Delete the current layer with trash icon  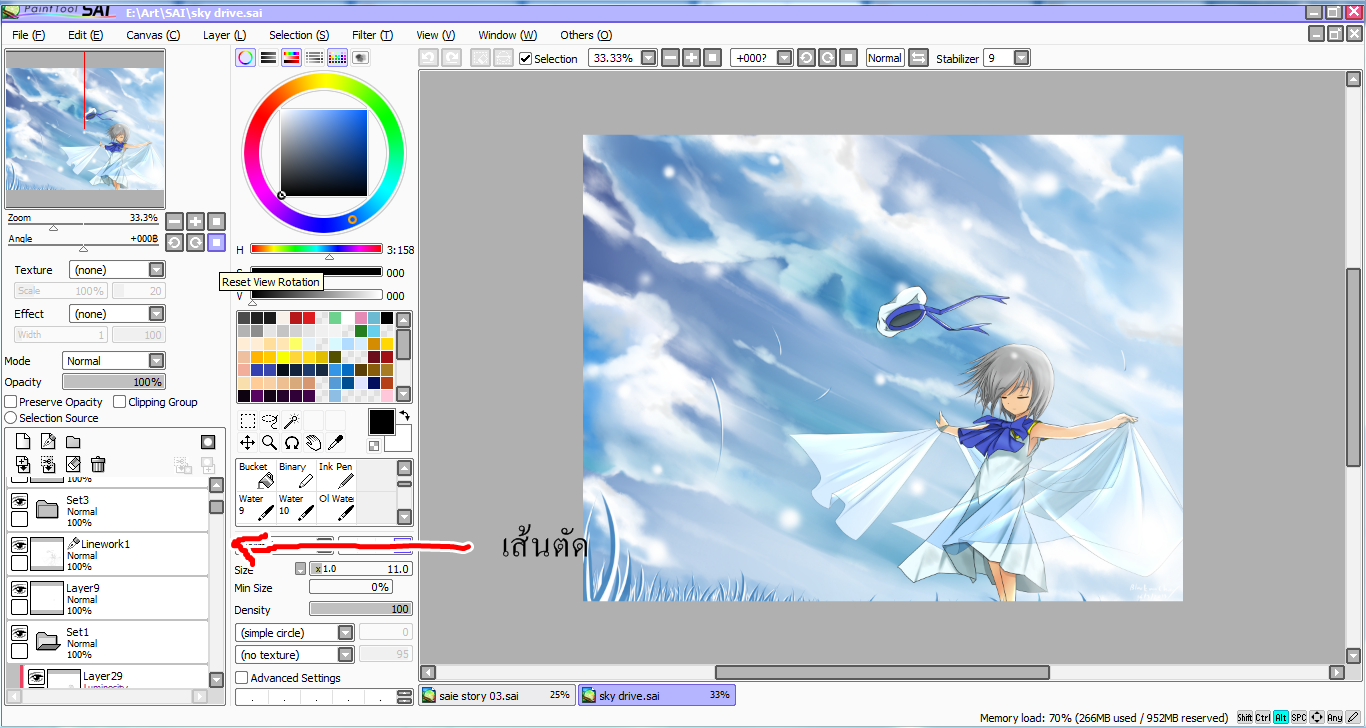tap(98, 464)
